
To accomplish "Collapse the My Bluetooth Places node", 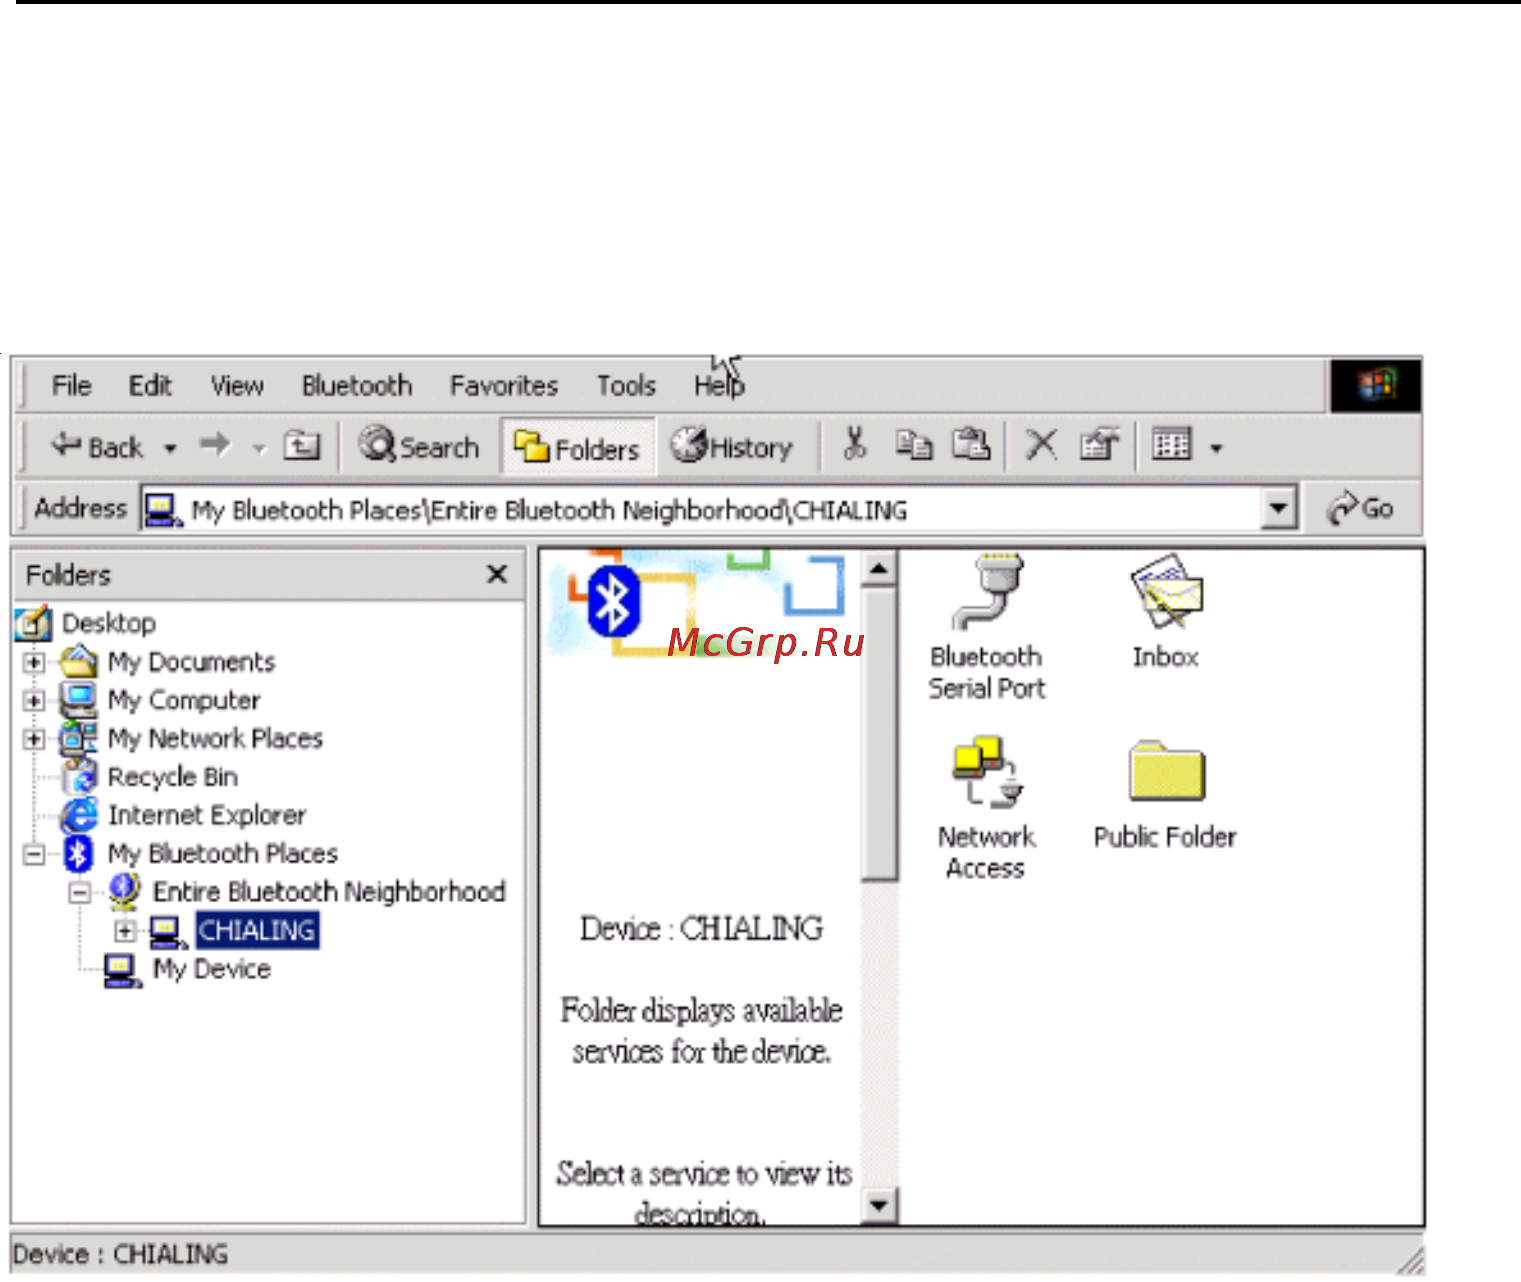I will 34,854.
